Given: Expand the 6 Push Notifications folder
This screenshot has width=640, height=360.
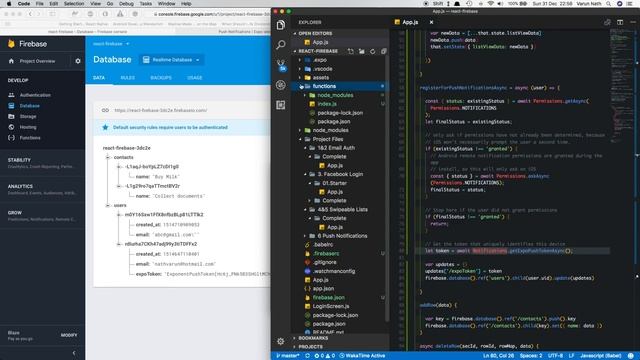Looking at the screenshot, I should [x=305, y=236].
